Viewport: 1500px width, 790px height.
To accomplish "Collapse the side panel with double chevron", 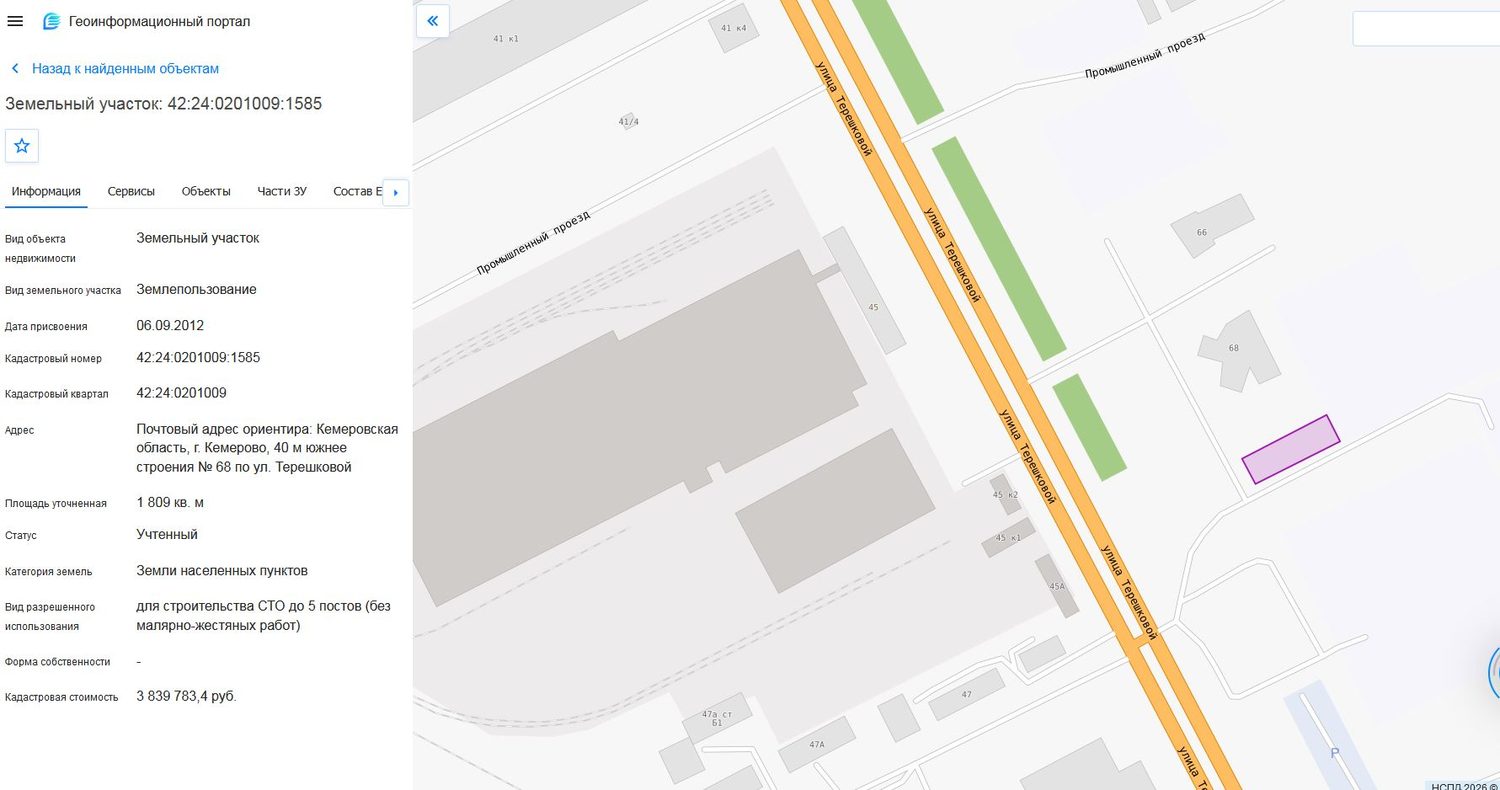I will (433, 20).
